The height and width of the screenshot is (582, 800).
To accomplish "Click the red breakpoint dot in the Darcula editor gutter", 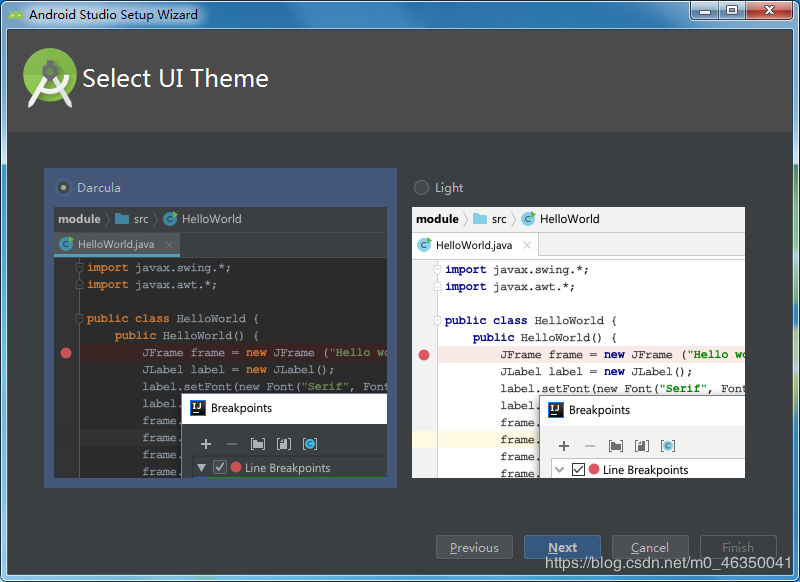I will point(66,353).
